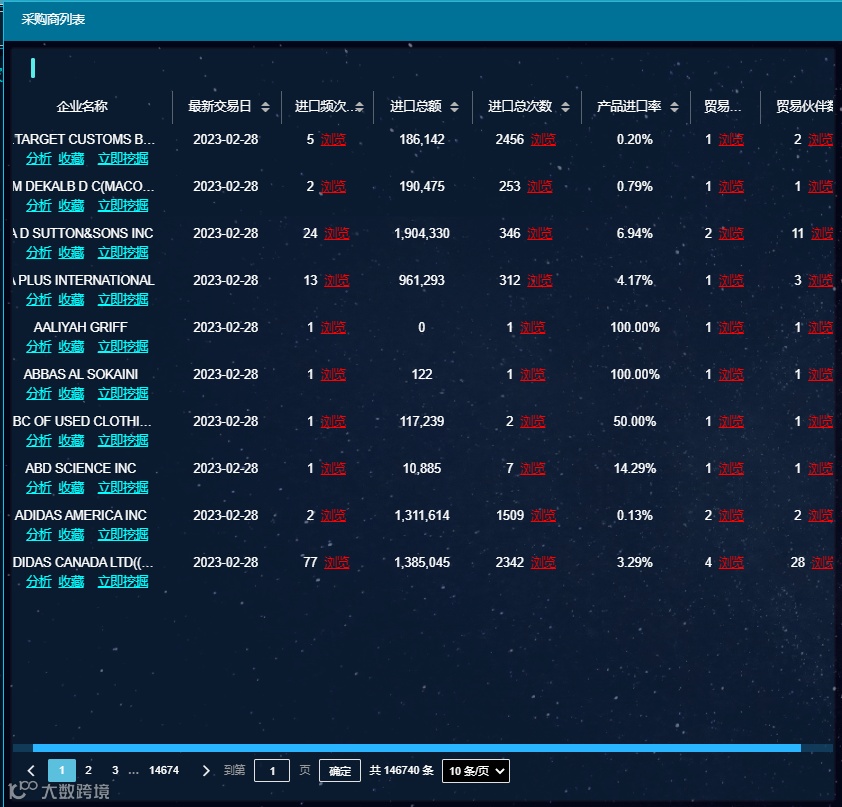Jump to last page 14674
Image resolution: width=842 pixels, height=807 pixels.
click(164, 770)
